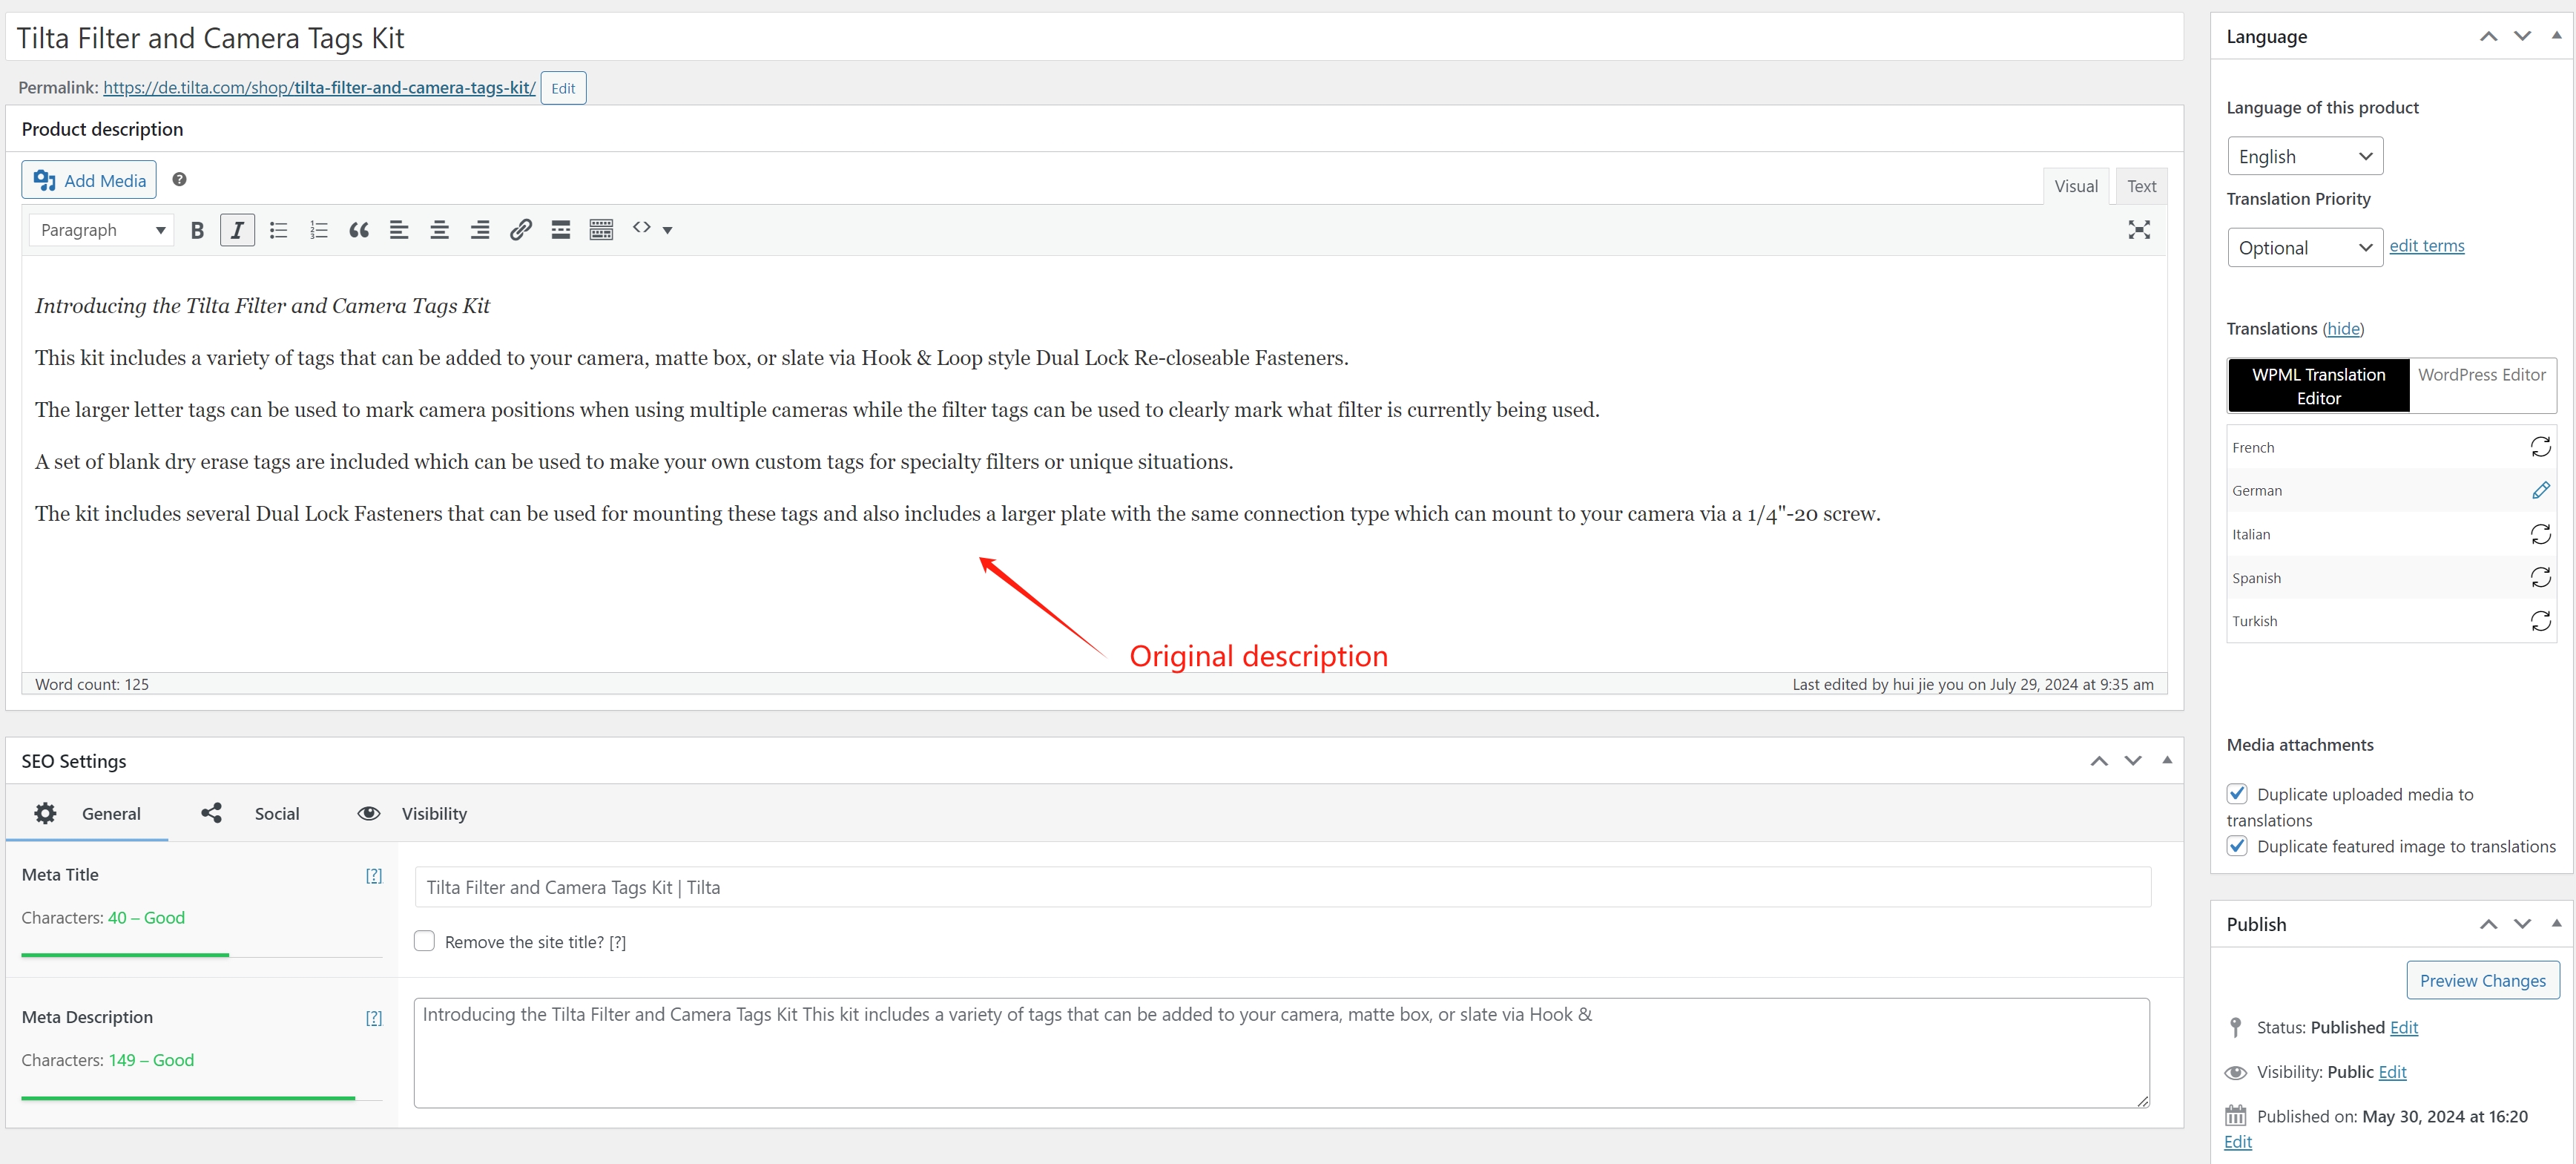This screenshot has height=1164, width=2576.
Task: Collapse the Publish panel
Action: tap(2556, 923)
